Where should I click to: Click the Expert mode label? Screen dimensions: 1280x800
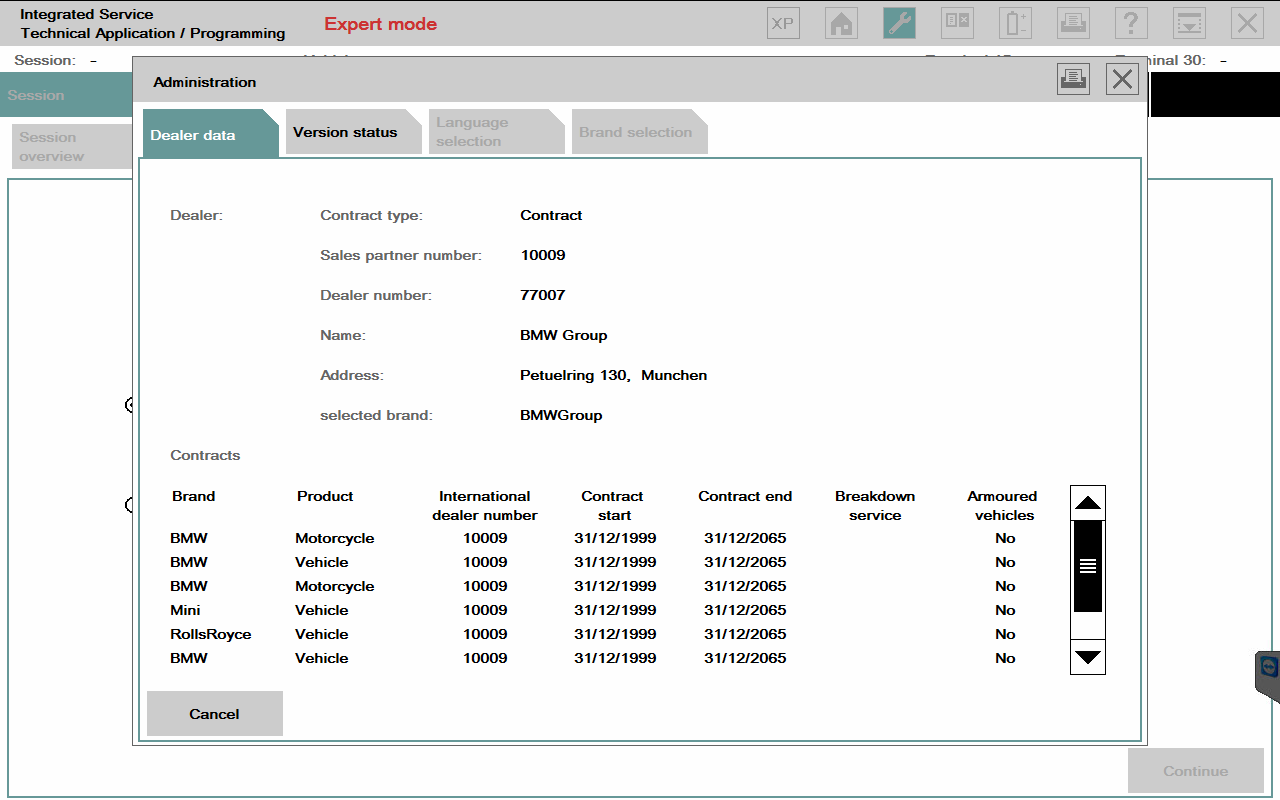[x=381, y=24]
